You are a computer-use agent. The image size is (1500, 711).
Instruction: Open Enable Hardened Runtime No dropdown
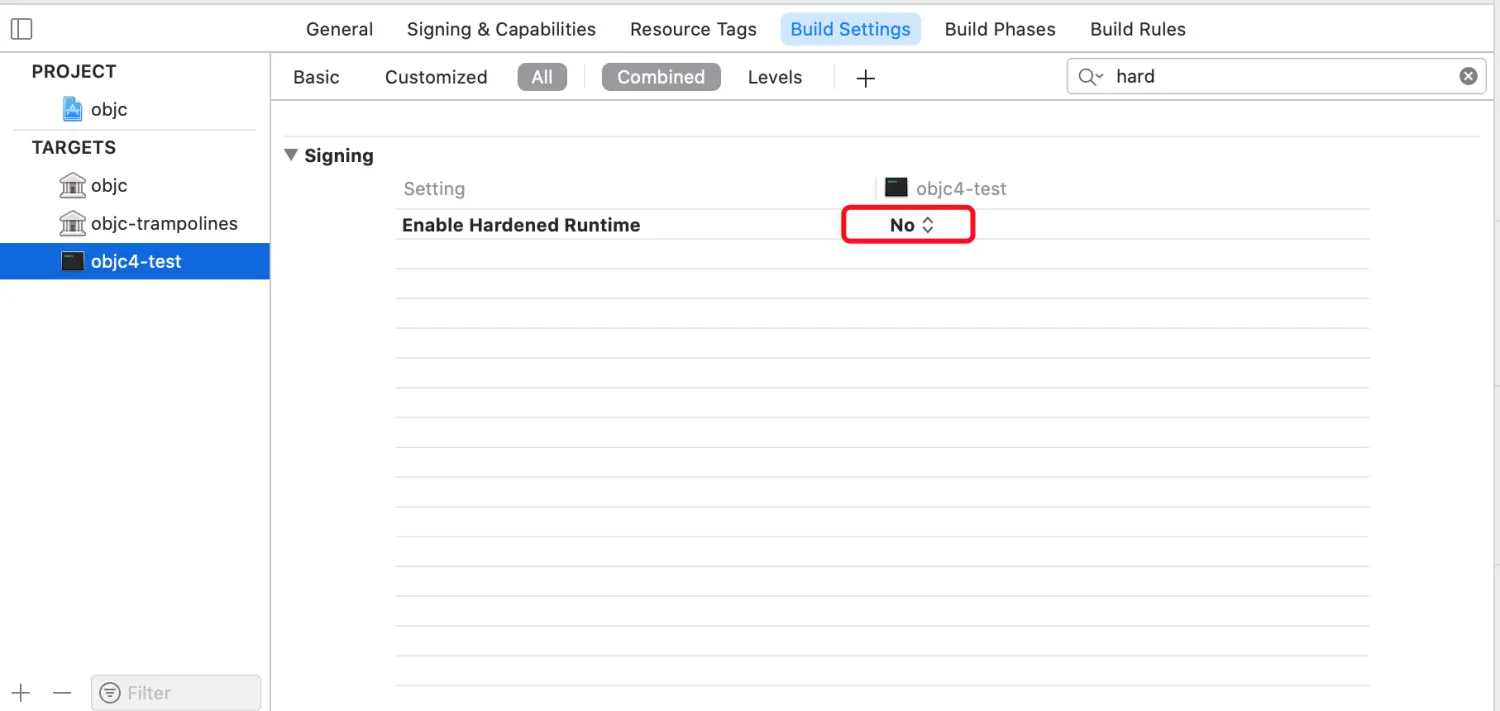click(x=911, y=225)
